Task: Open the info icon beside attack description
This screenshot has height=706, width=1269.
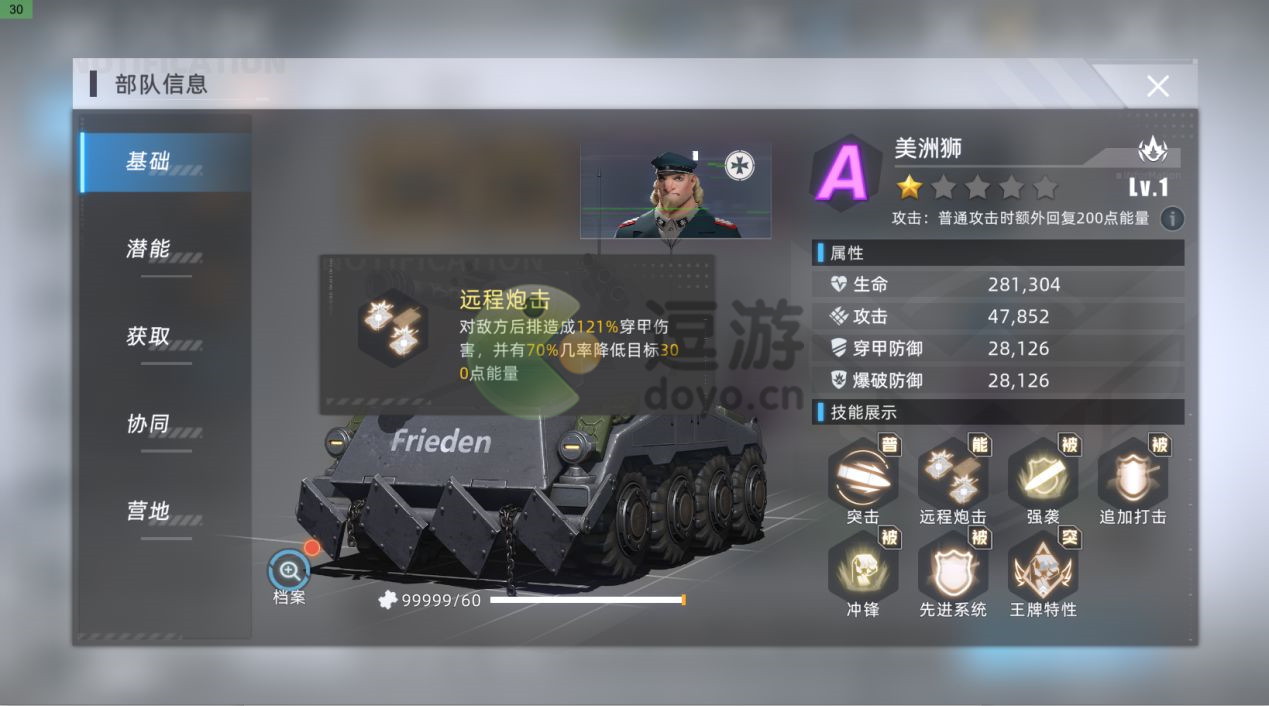Action: [1172, 218]
